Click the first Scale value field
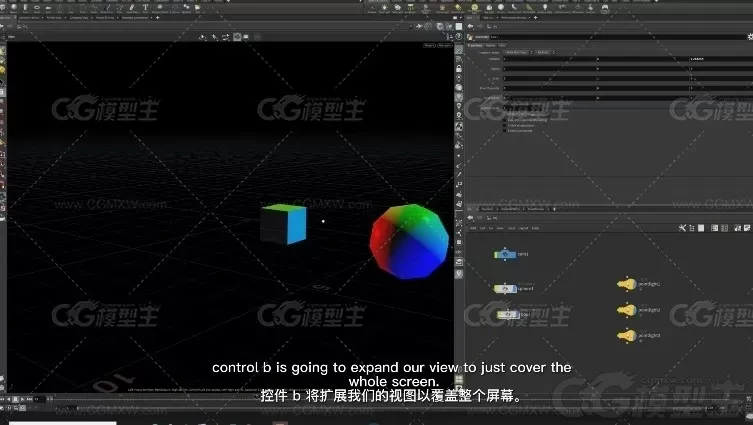Image resolution: width=753 pixels, height=425 pixels. pyautogui.click(x=550, y=78)
